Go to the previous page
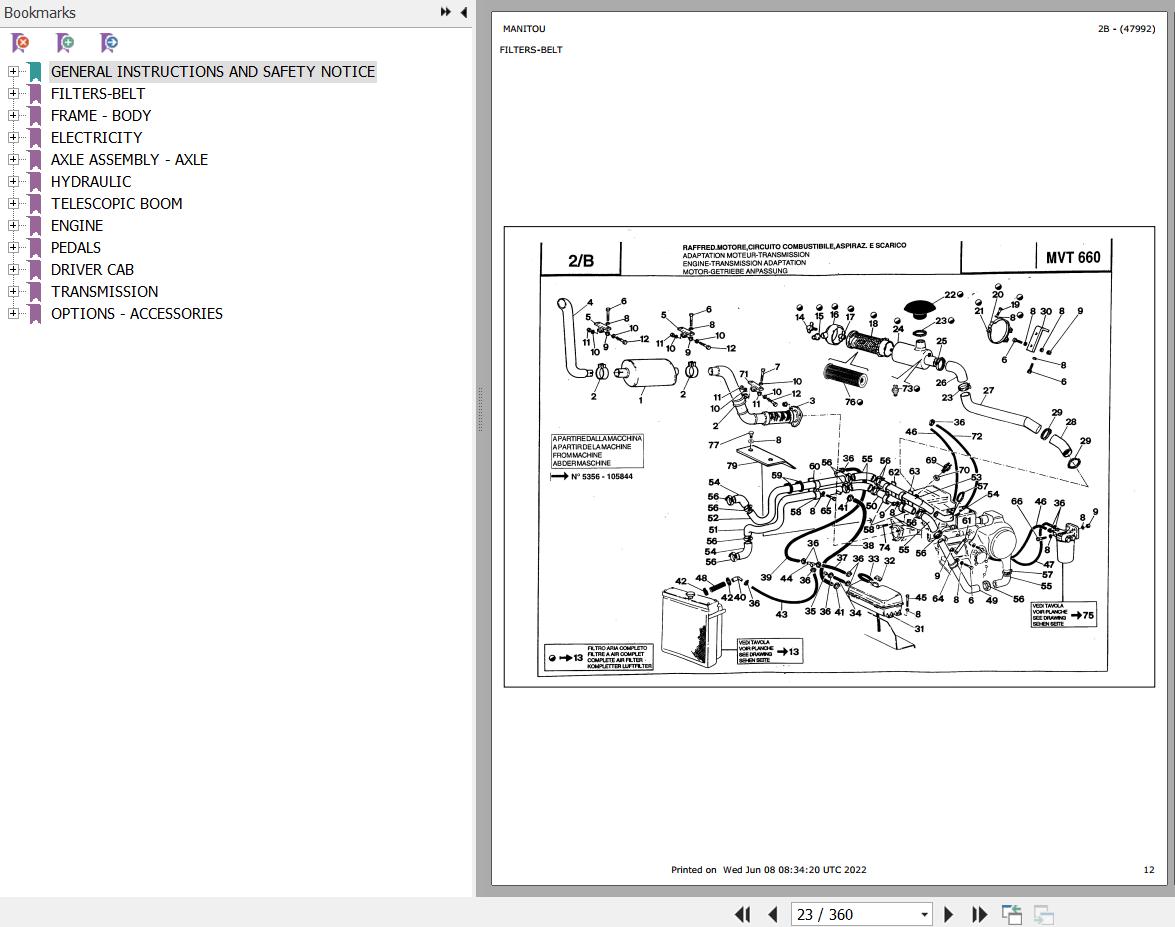Viewport: 1175px width, 927px height. 773,914
